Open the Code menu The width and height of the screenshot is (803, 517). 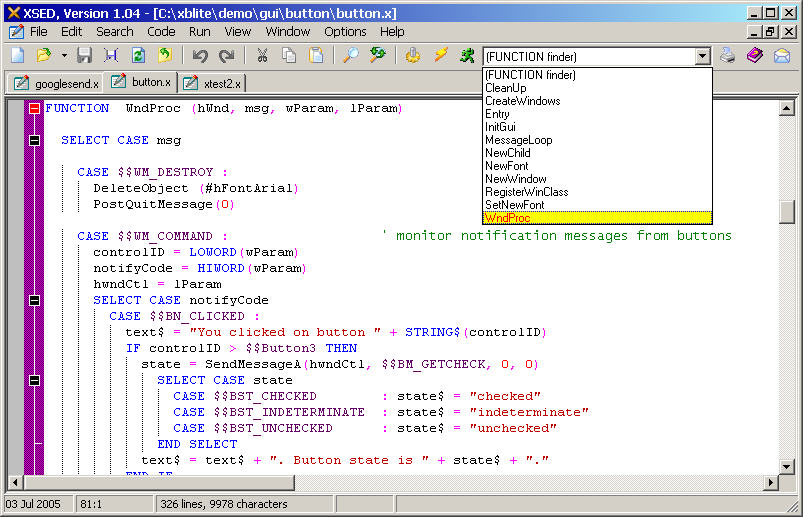click(161, 32)
